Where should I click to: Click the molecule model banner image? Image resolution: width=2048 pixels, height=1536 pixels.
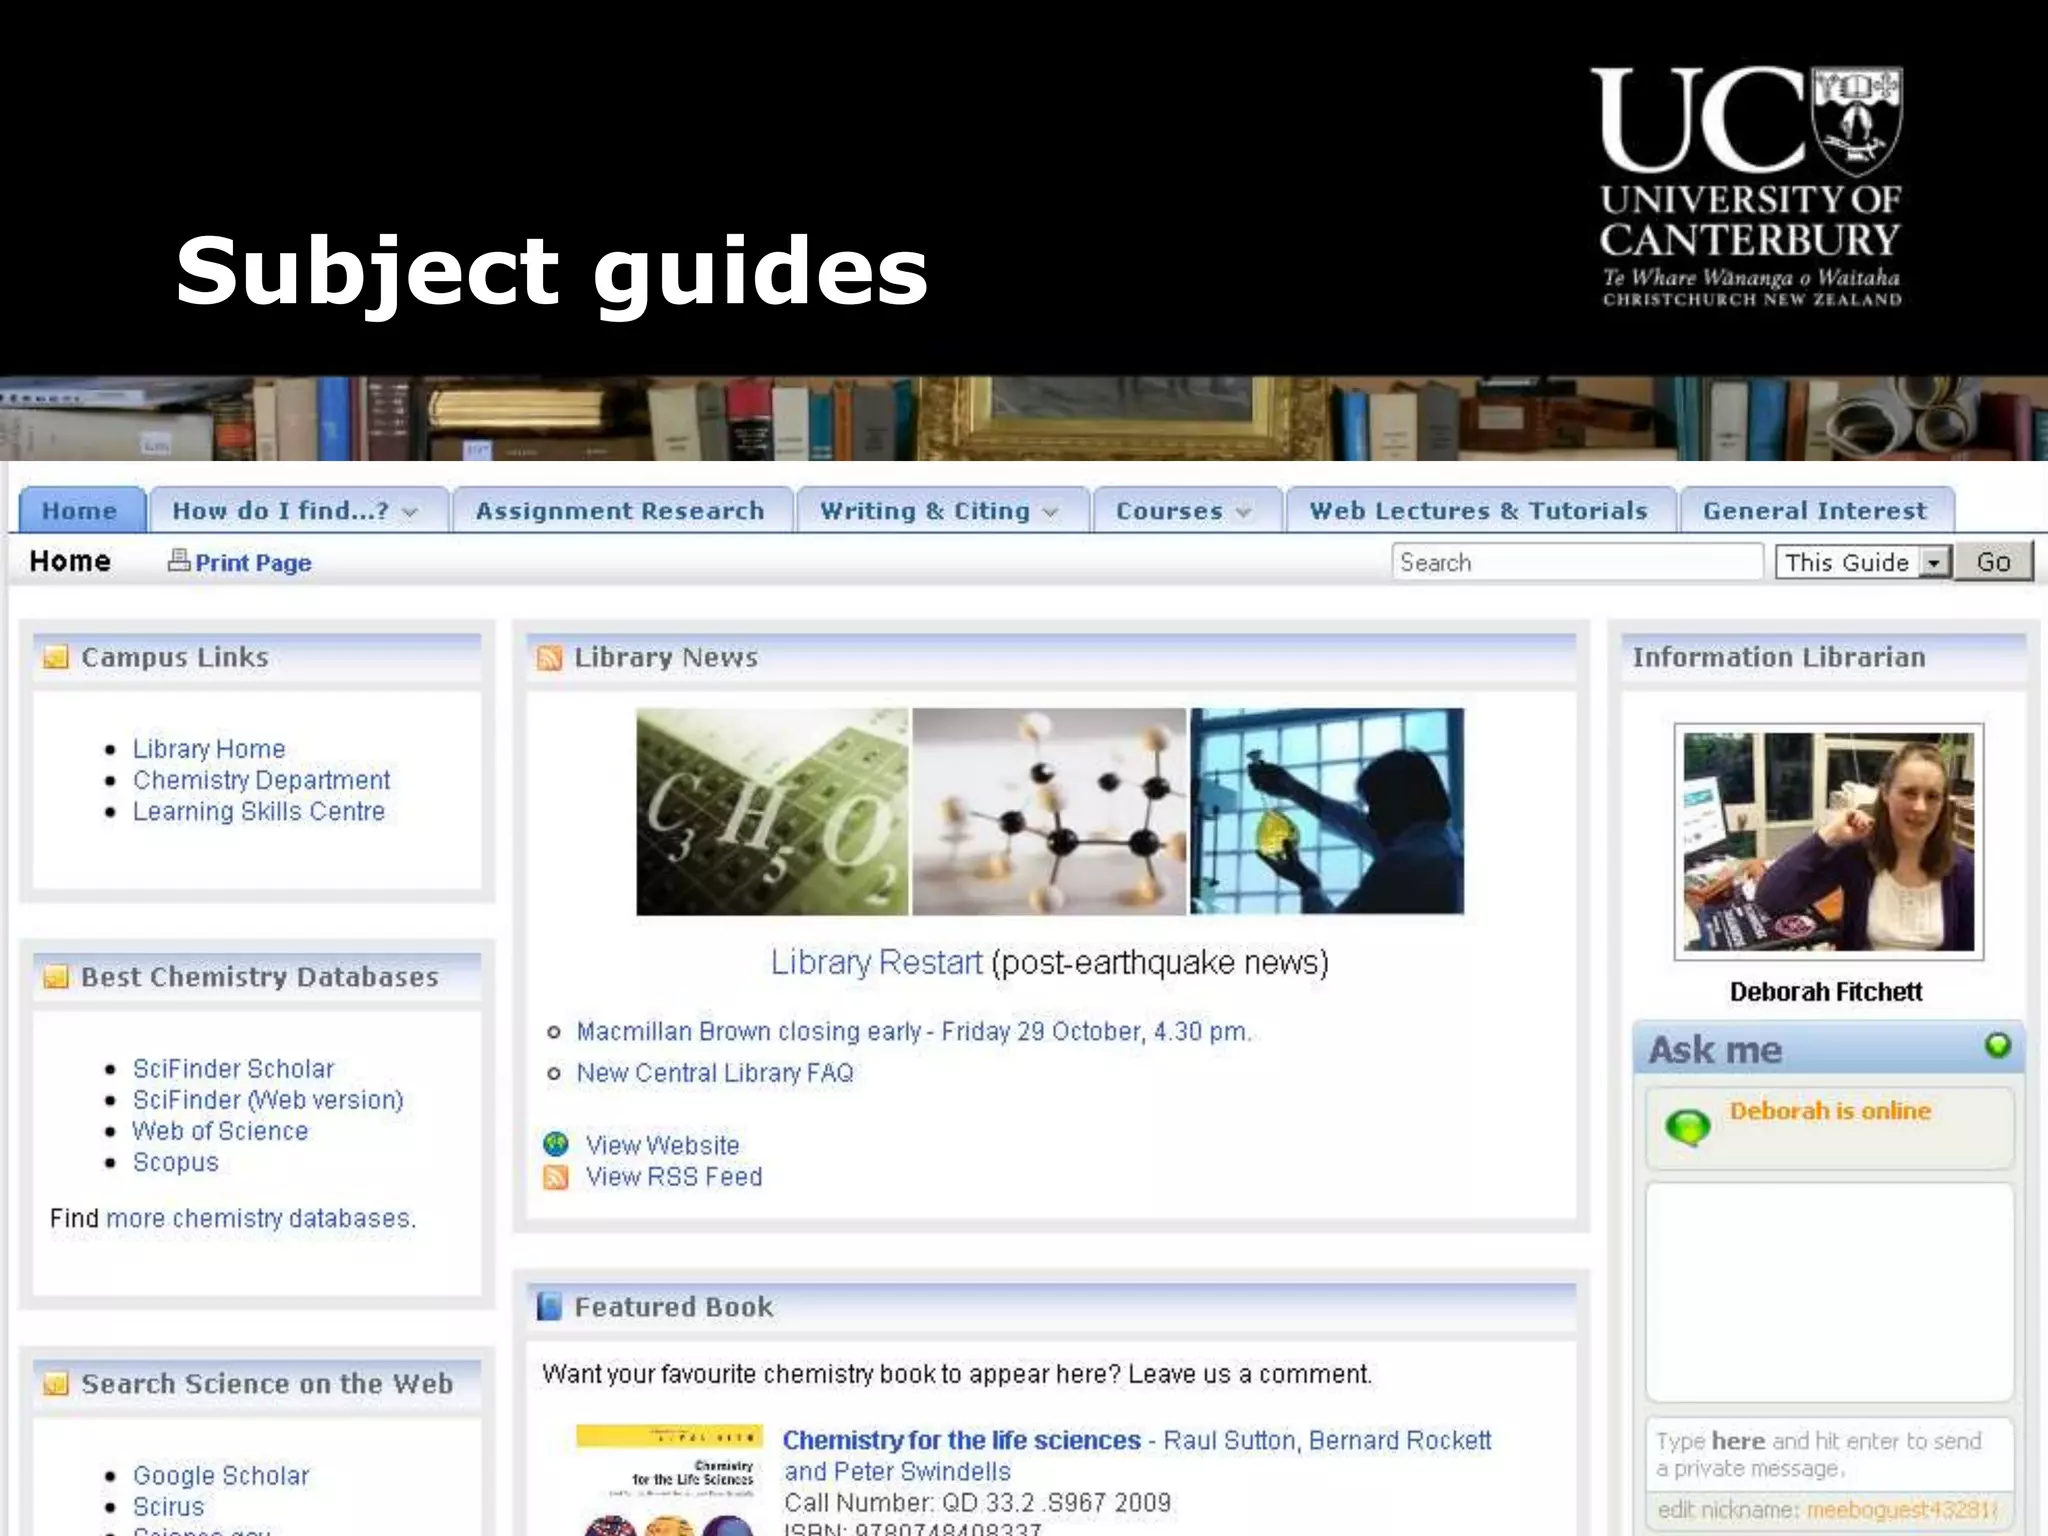click(x=1049, y=811)
